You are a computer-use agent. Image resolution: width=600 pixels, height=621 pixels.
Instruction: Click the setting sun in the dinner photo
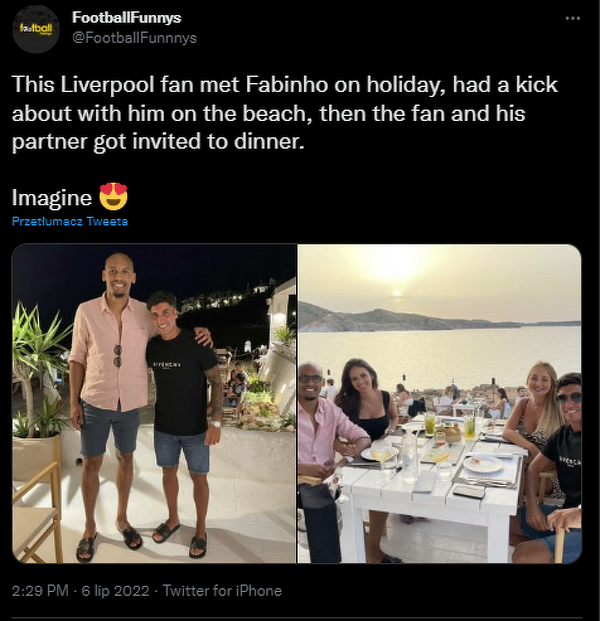point(396,293)
